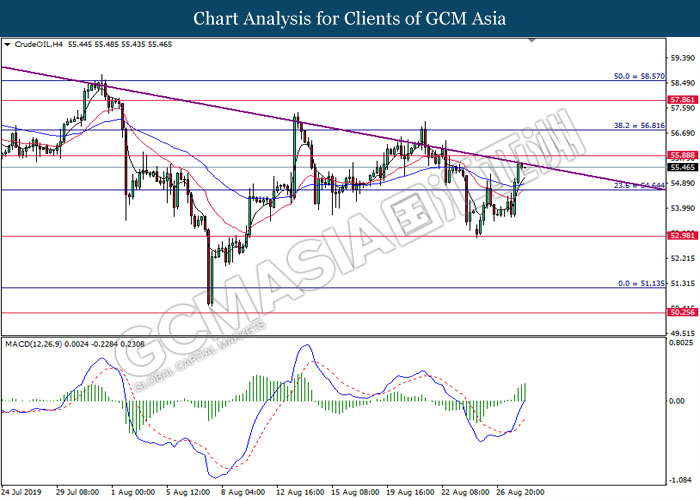Click the 26 Aug 20:00 time label

[x=521, y=492]
